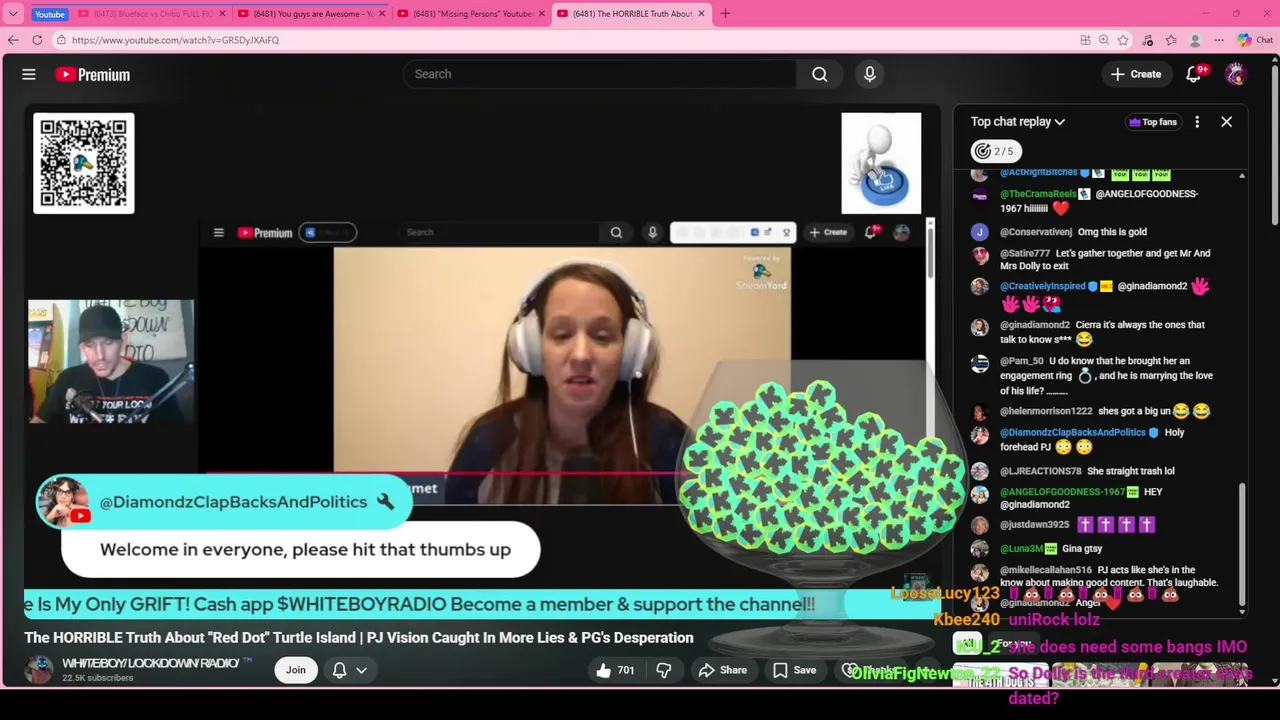
Task: Like the video with thumbs up
Action: click(x=615, y=670)
